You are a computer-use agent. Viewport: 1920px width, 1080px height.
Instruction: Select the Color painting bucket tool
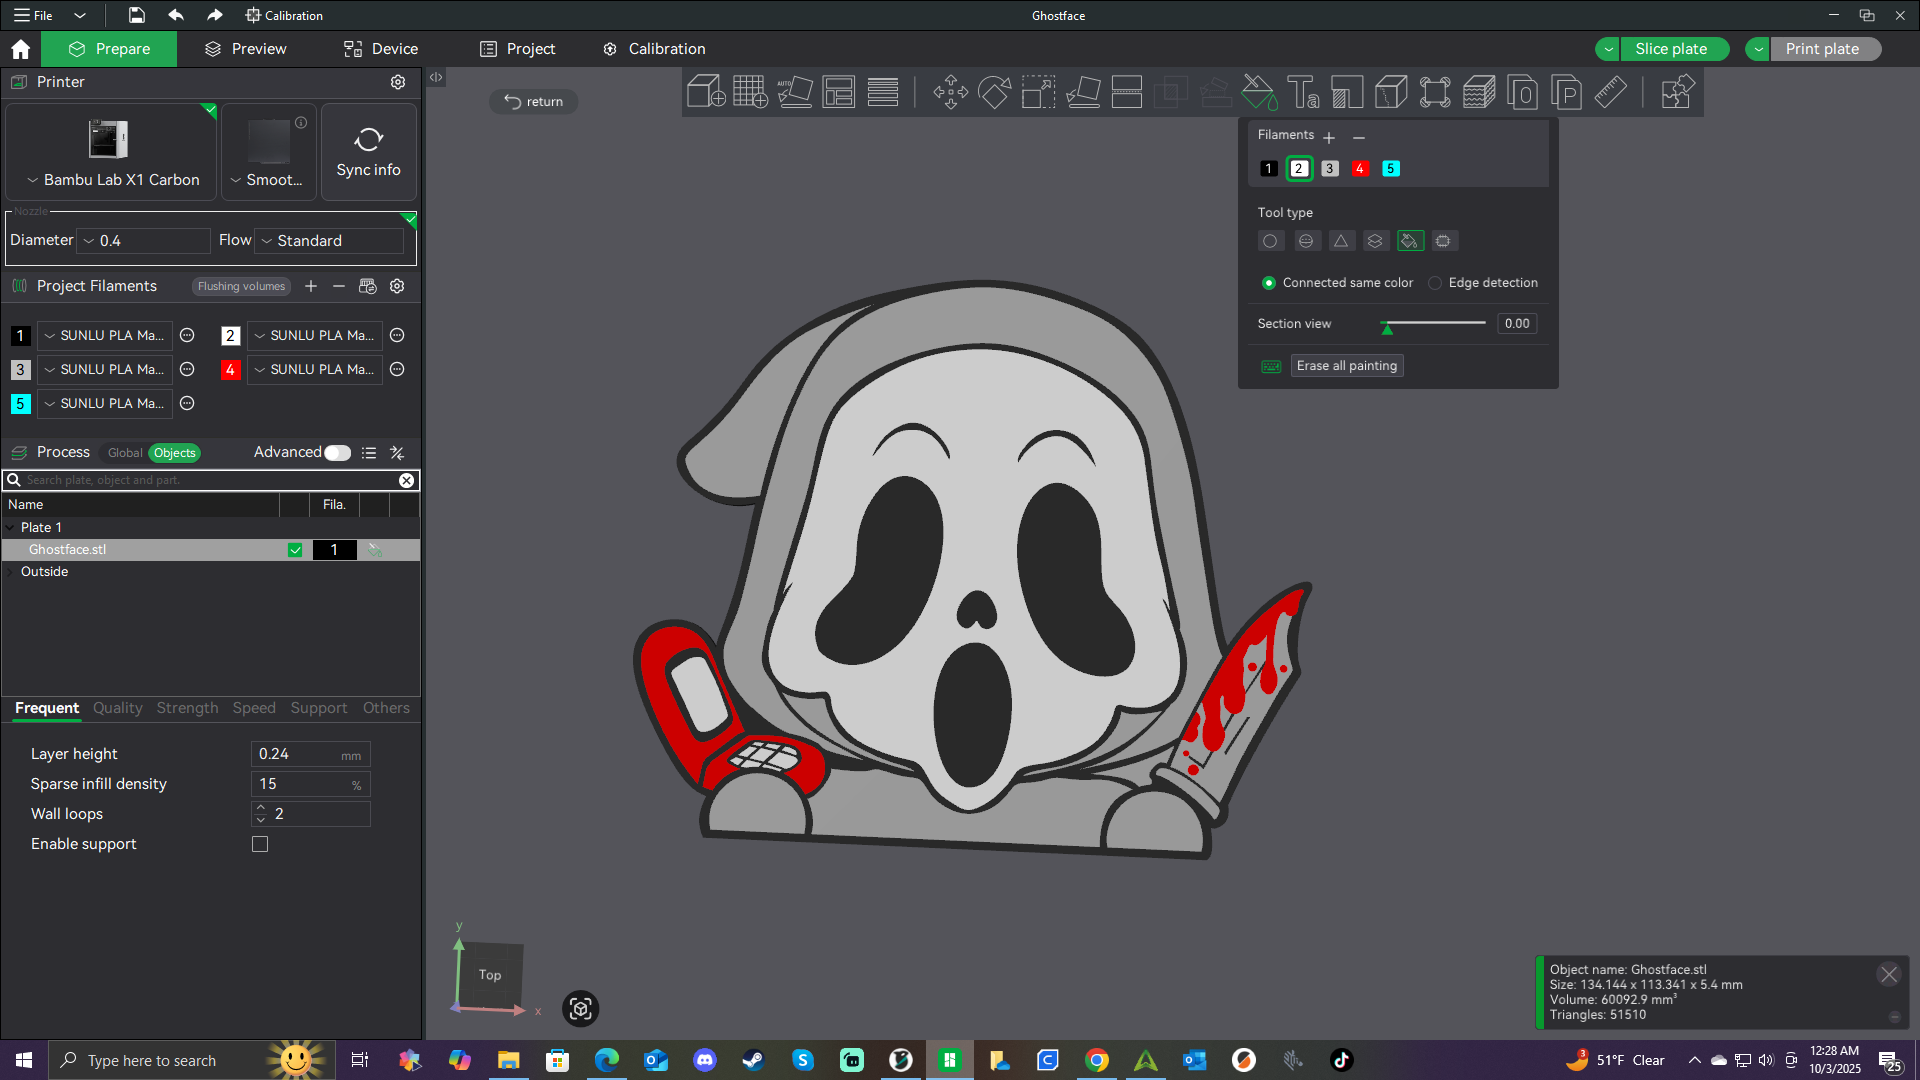pos(1259,92)
